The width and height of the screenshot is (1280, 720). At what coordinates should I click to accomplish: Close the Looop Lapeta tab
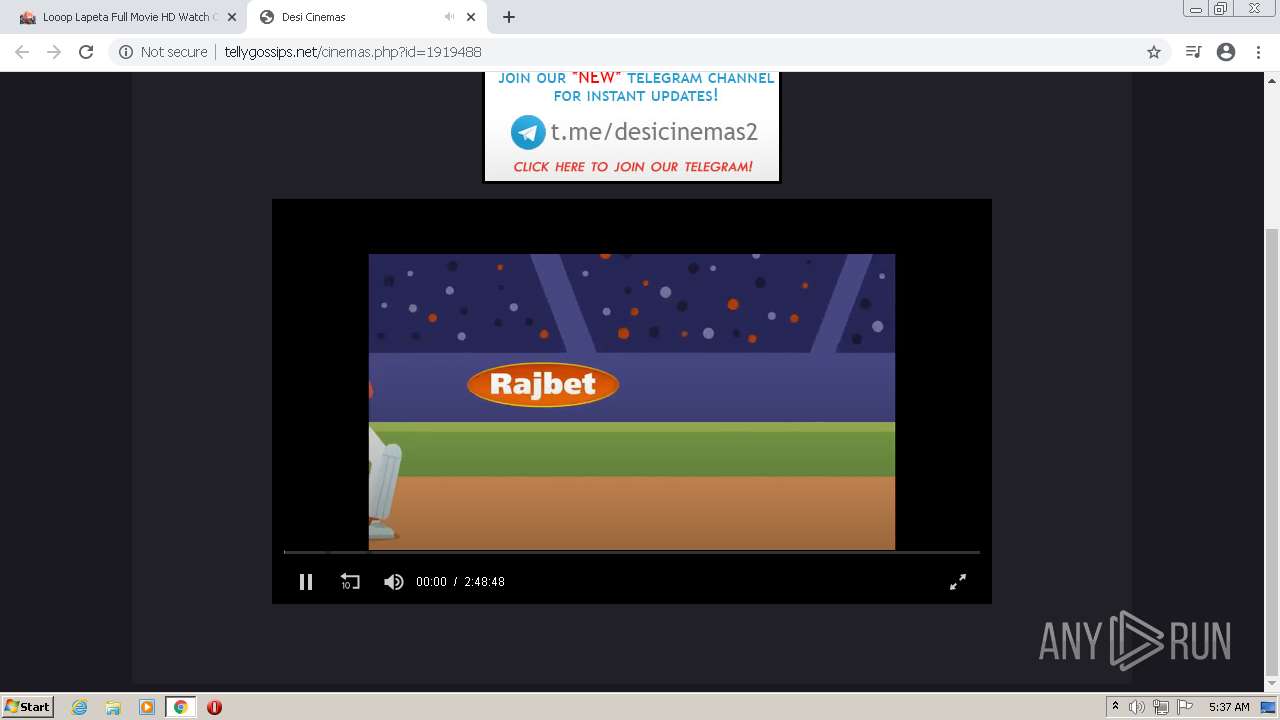(x=232, y=17)
